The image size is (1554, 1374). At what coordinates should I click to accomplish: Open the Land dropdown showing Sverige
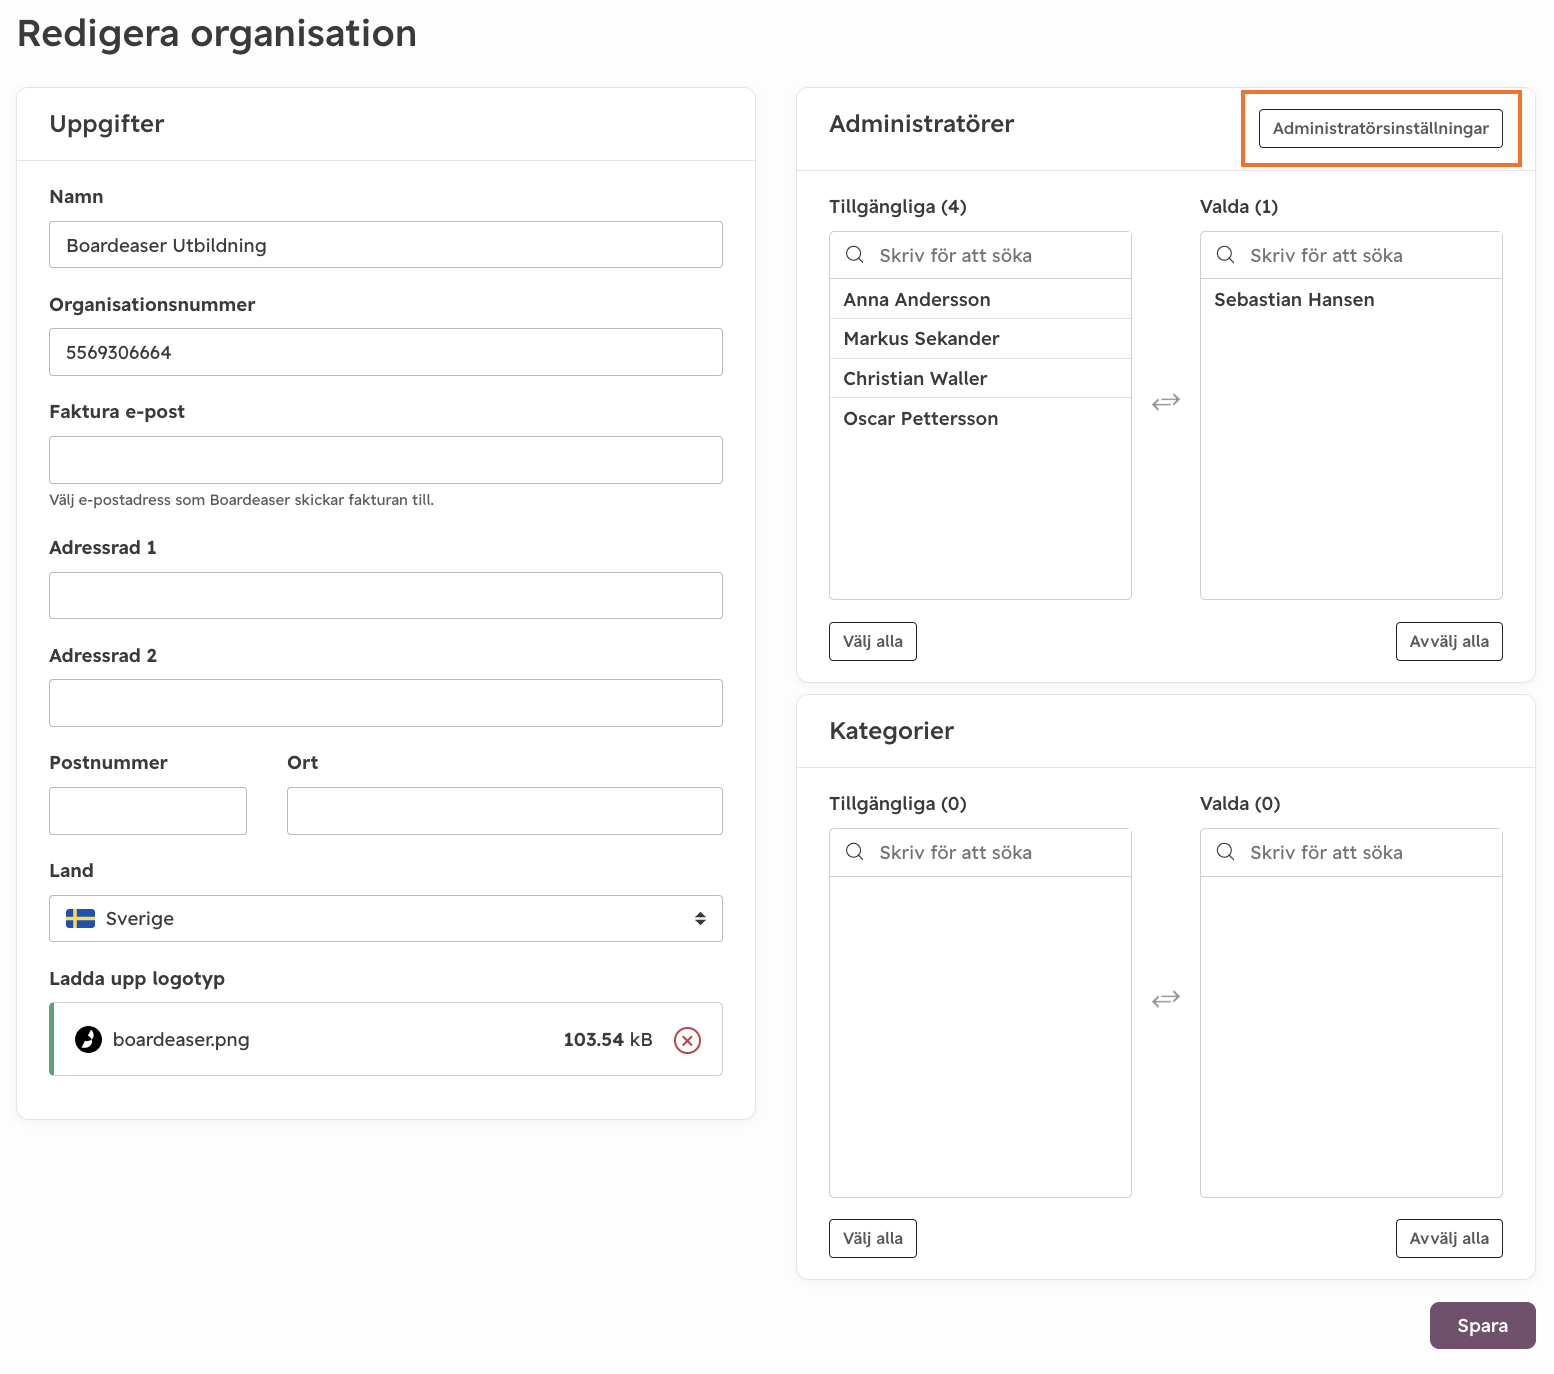386,919
